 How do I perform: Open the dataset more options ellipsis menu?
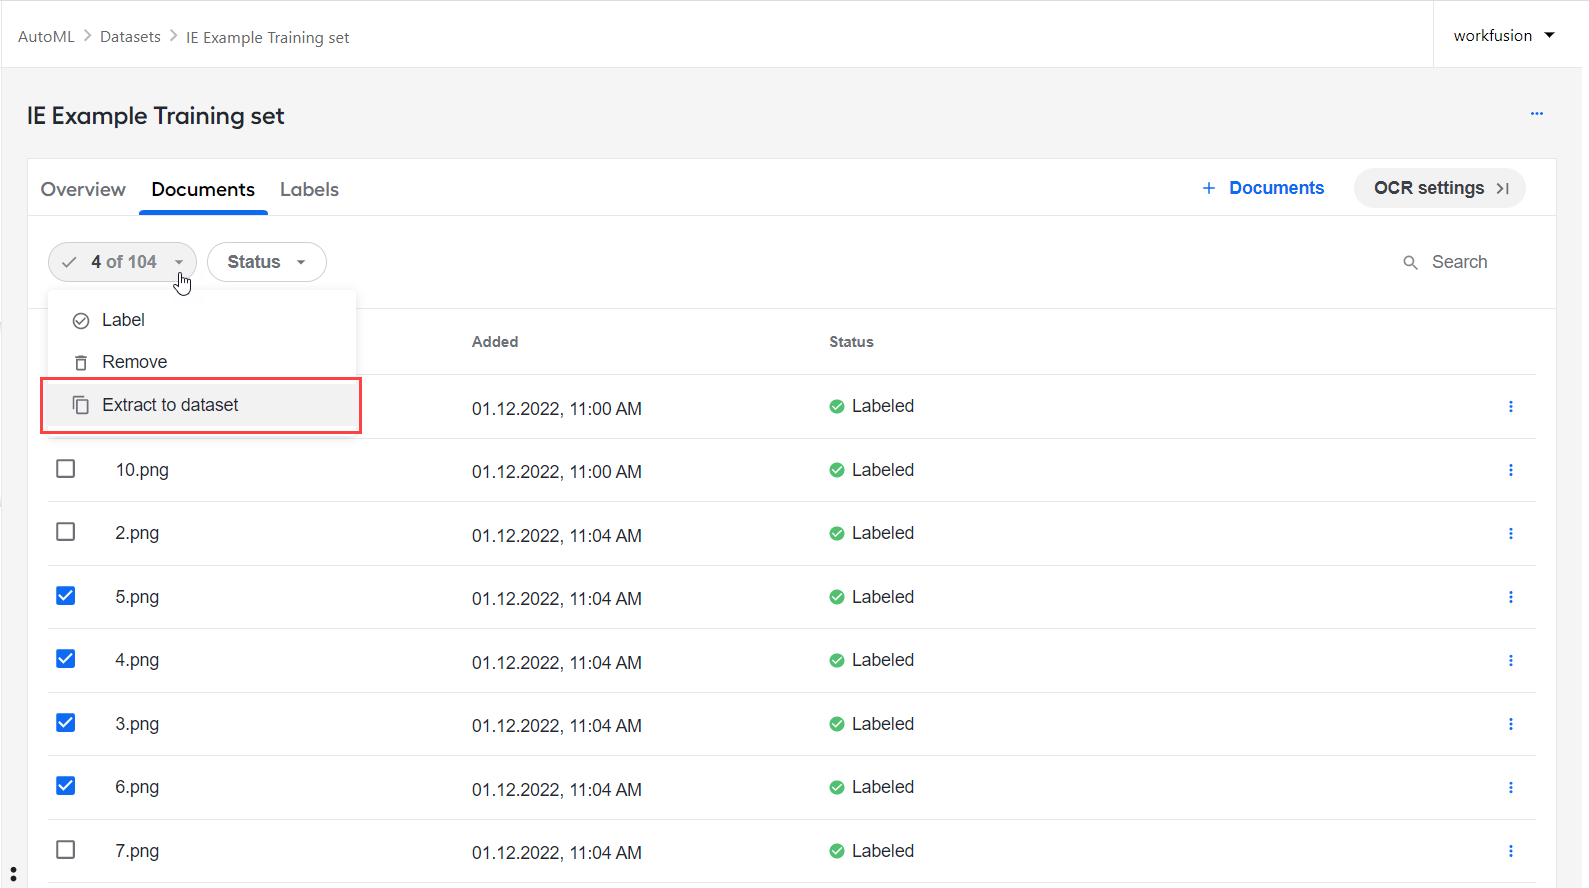[1536, 114]
